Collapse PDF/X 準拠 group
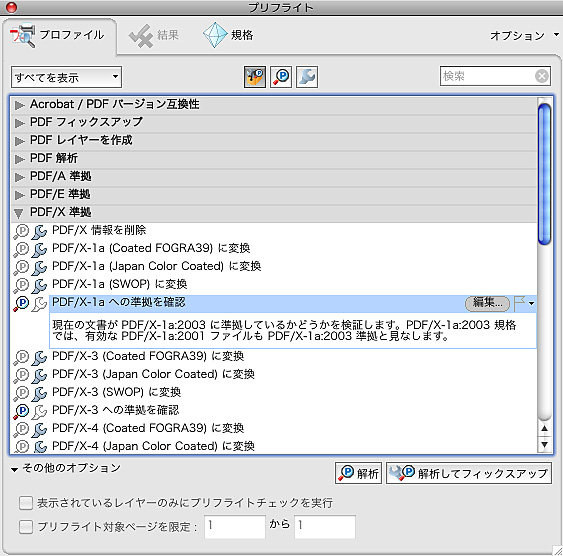 point(18,214)
